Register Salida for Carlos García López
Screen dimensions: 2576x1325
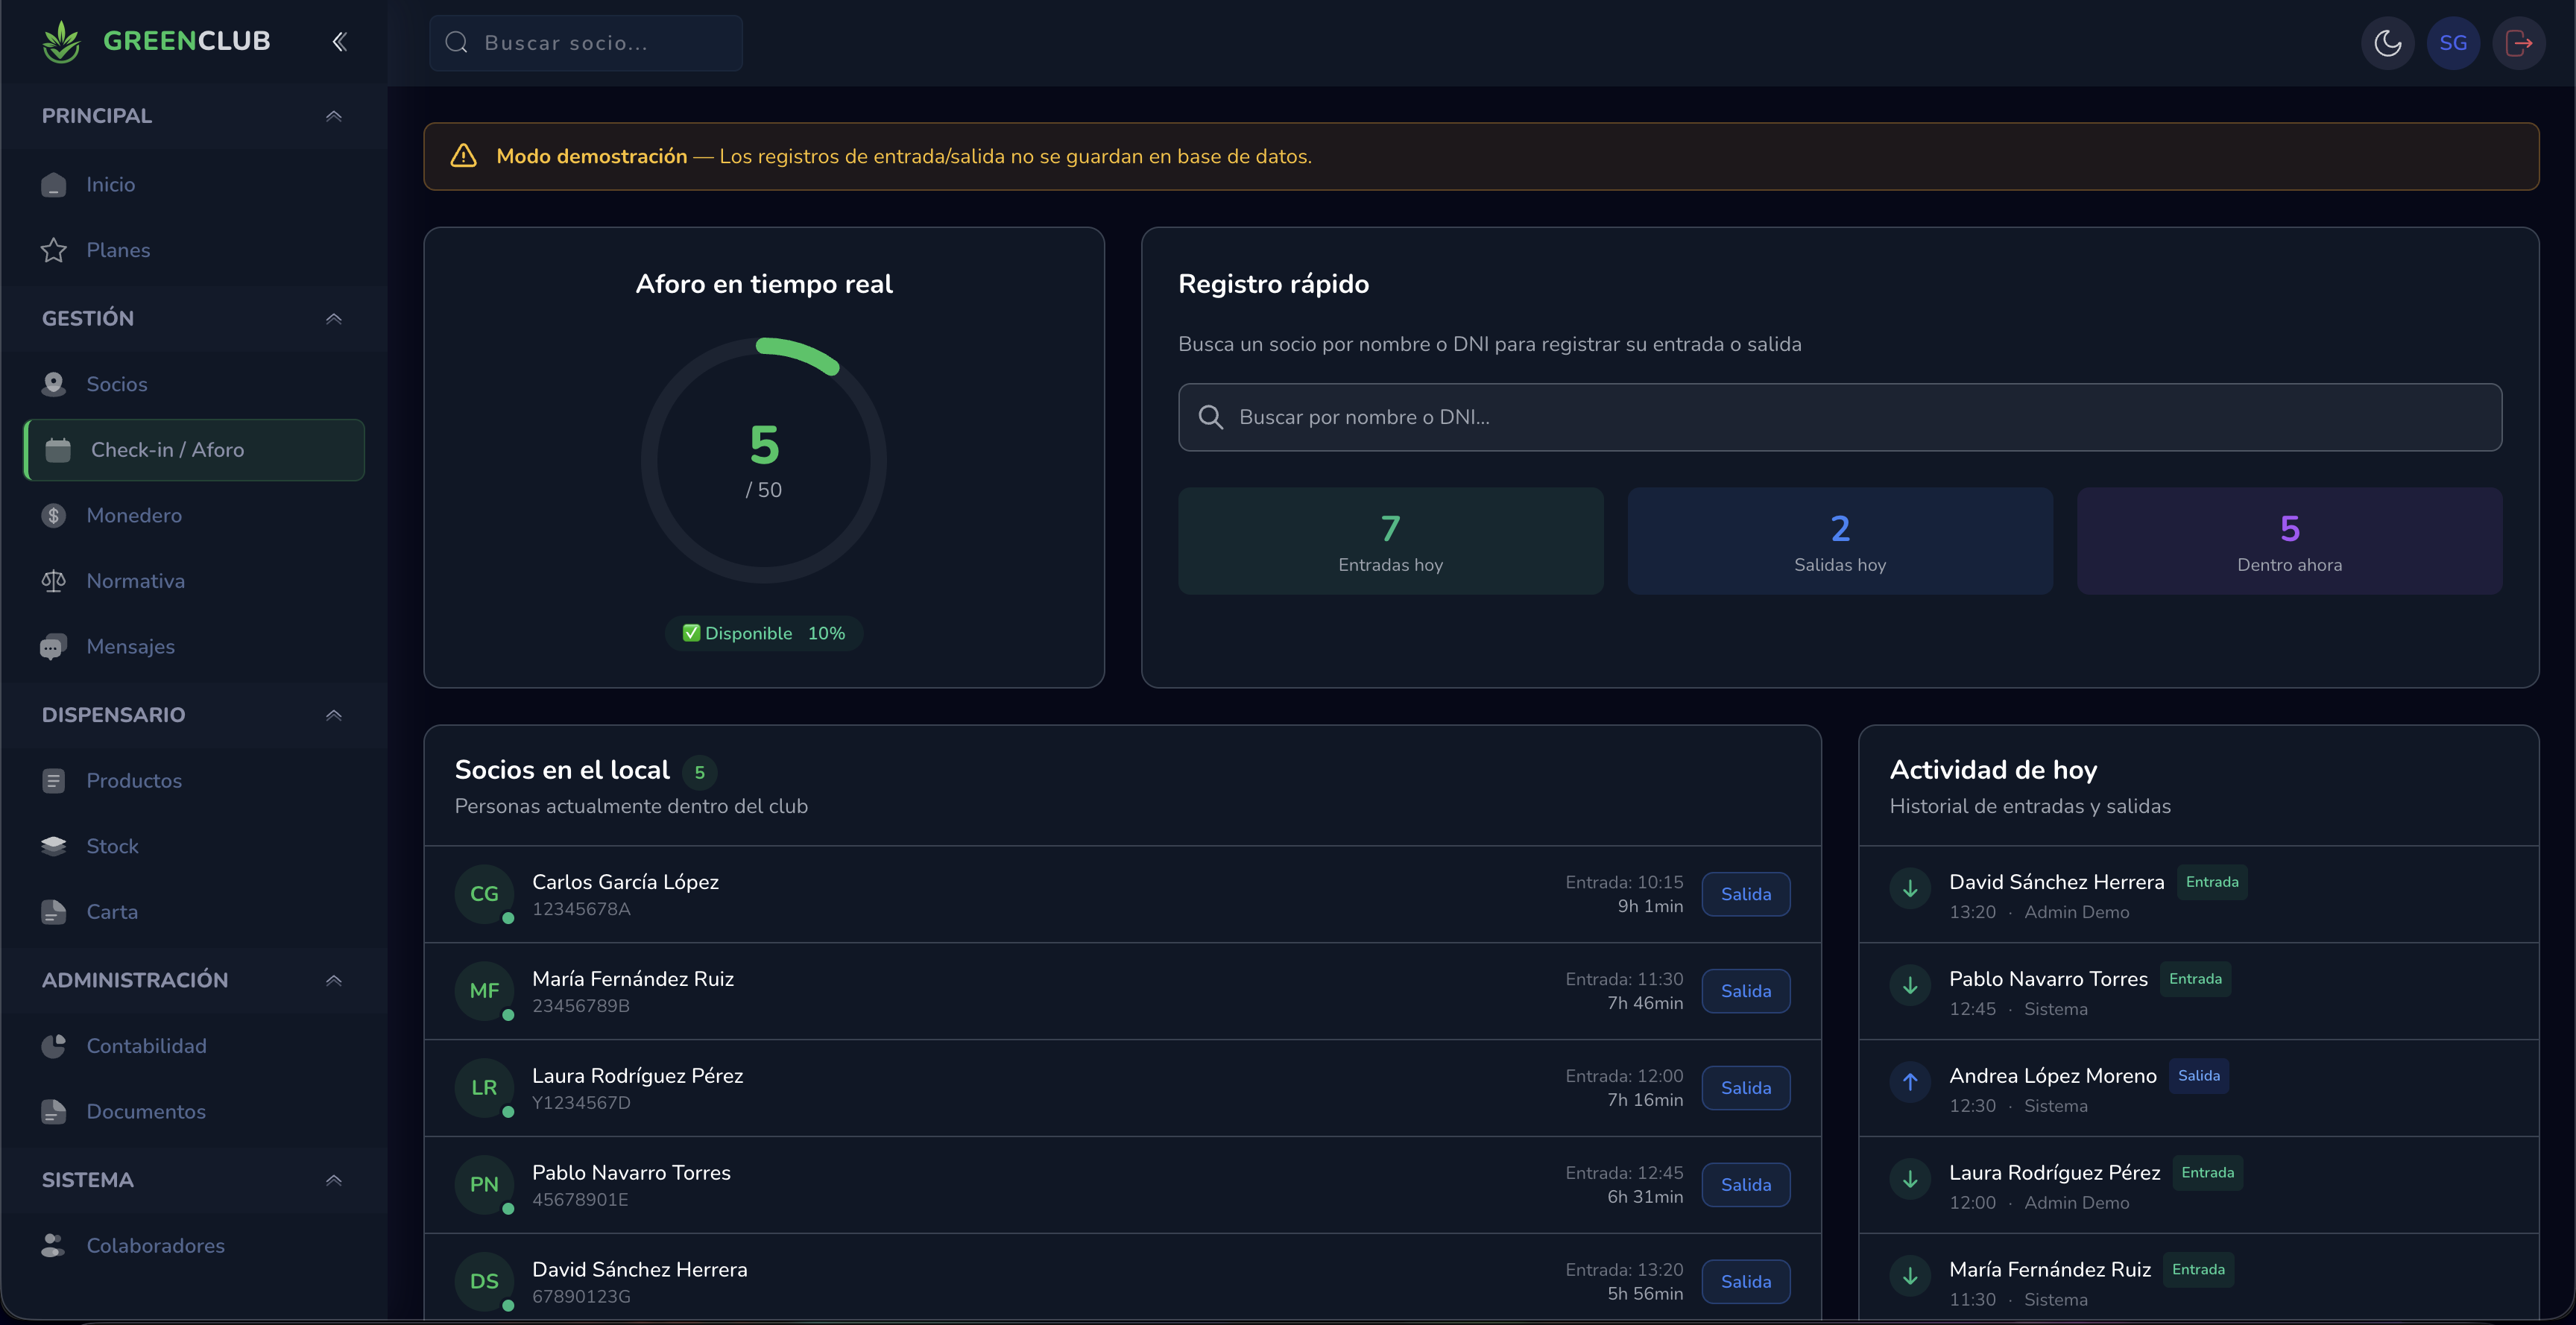(x=1746, y=894)
